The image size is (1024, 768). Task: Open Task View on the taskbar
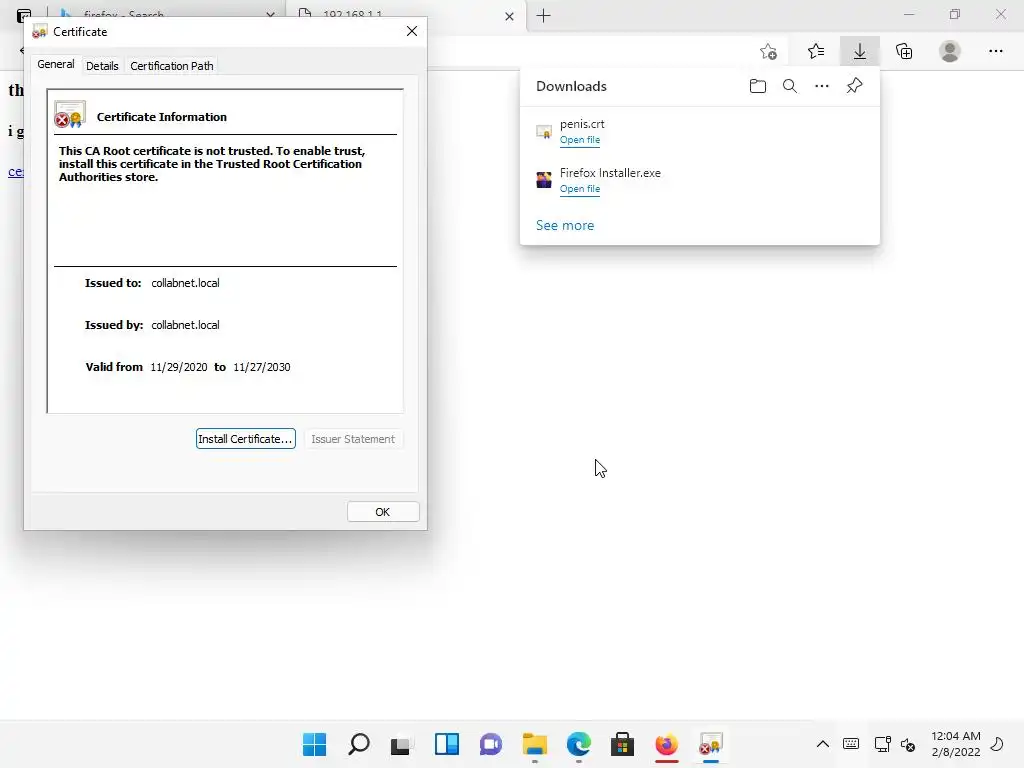click(402, 744)
